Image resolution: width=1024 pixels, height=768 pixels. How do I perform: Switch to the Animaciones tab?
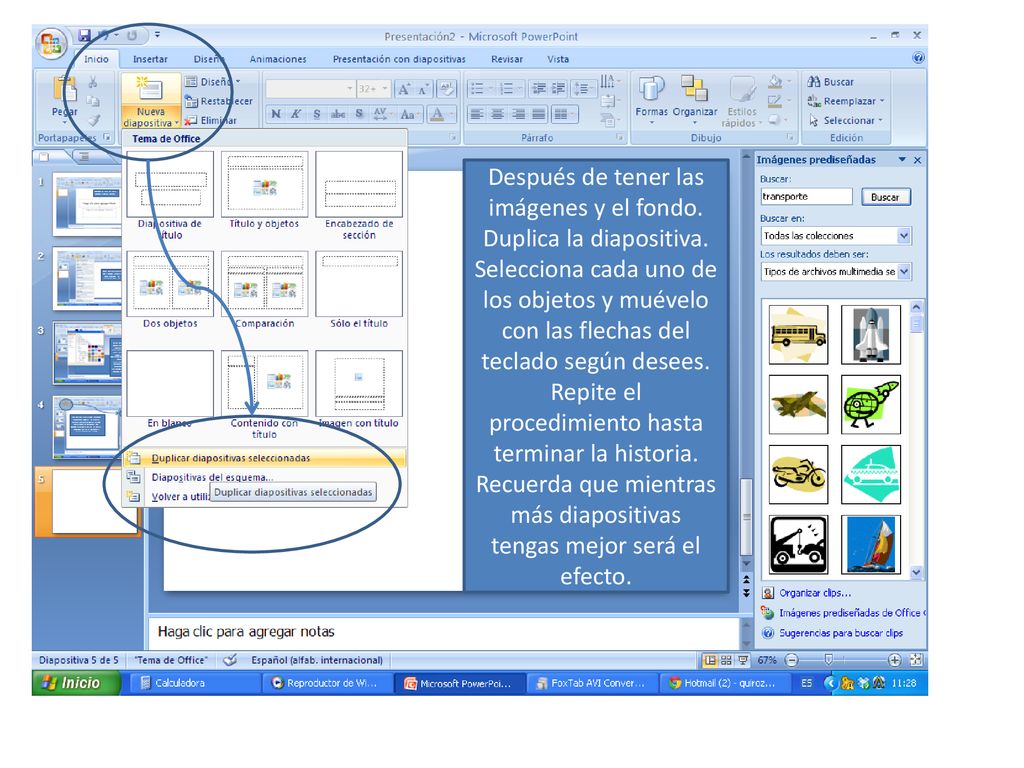point(278,59)
